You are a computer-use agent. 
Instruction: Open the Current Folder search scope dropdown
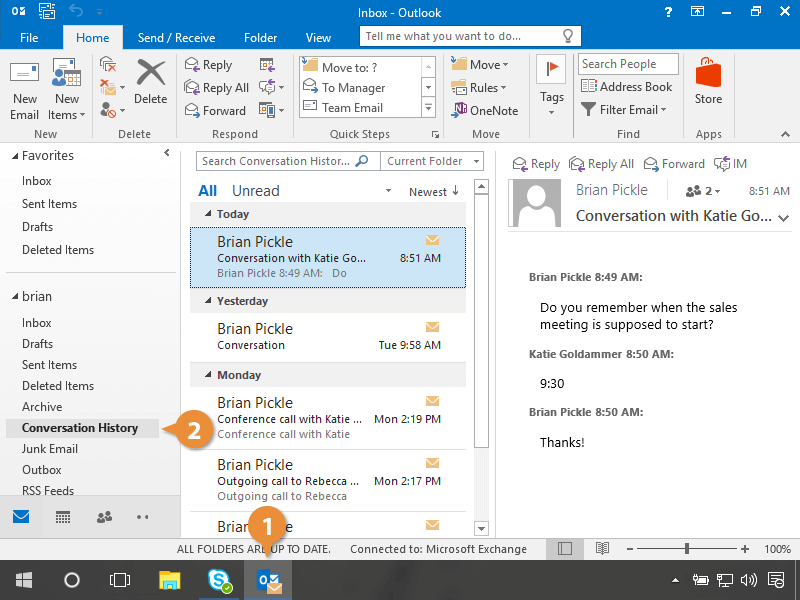[433, 161]
